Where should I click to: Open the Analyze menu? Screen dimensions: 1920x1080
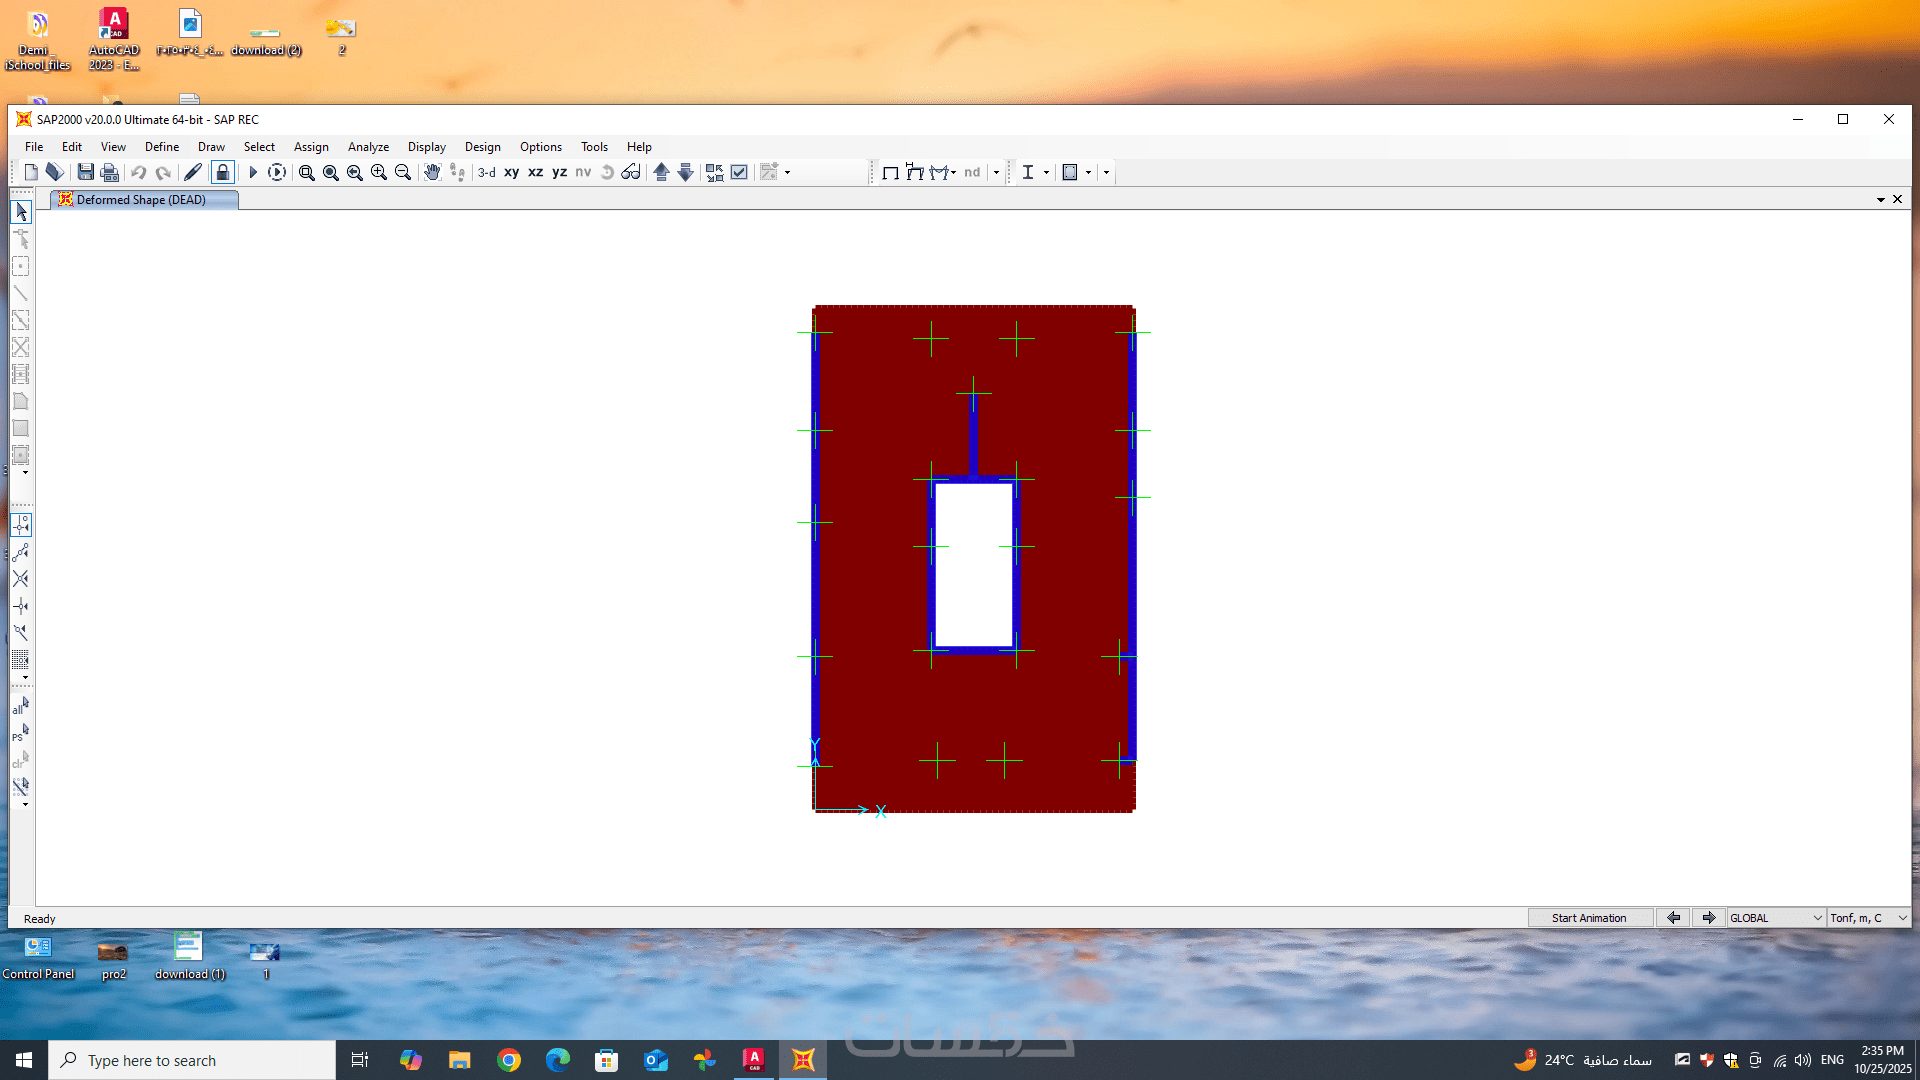point(368,146)
